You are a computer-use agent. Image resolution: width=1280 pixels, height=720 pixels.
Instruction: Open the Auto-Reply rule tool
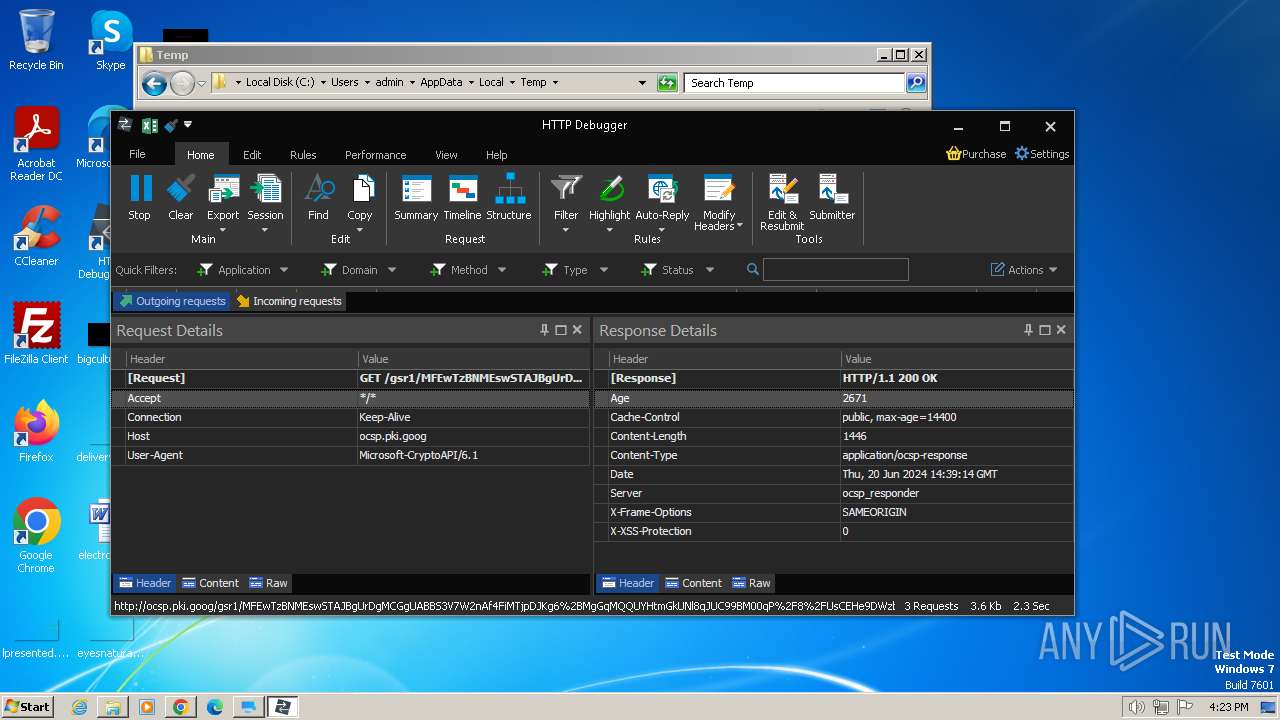(662, 197)
